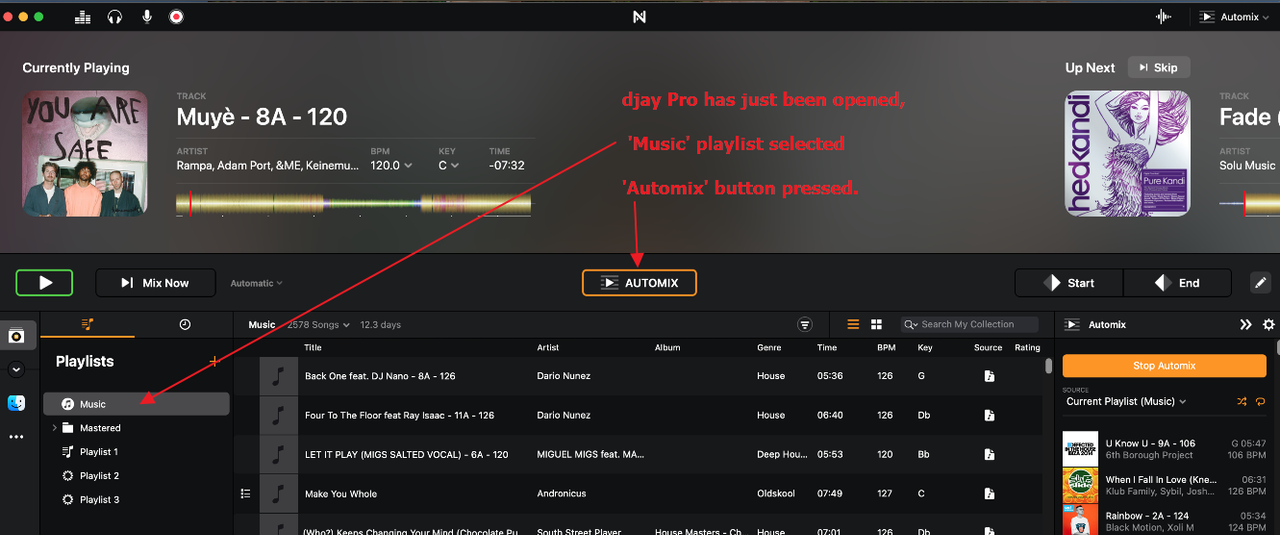Switch library to grid view
This screenshot has height=535, width=1280.
coord(877,324)
